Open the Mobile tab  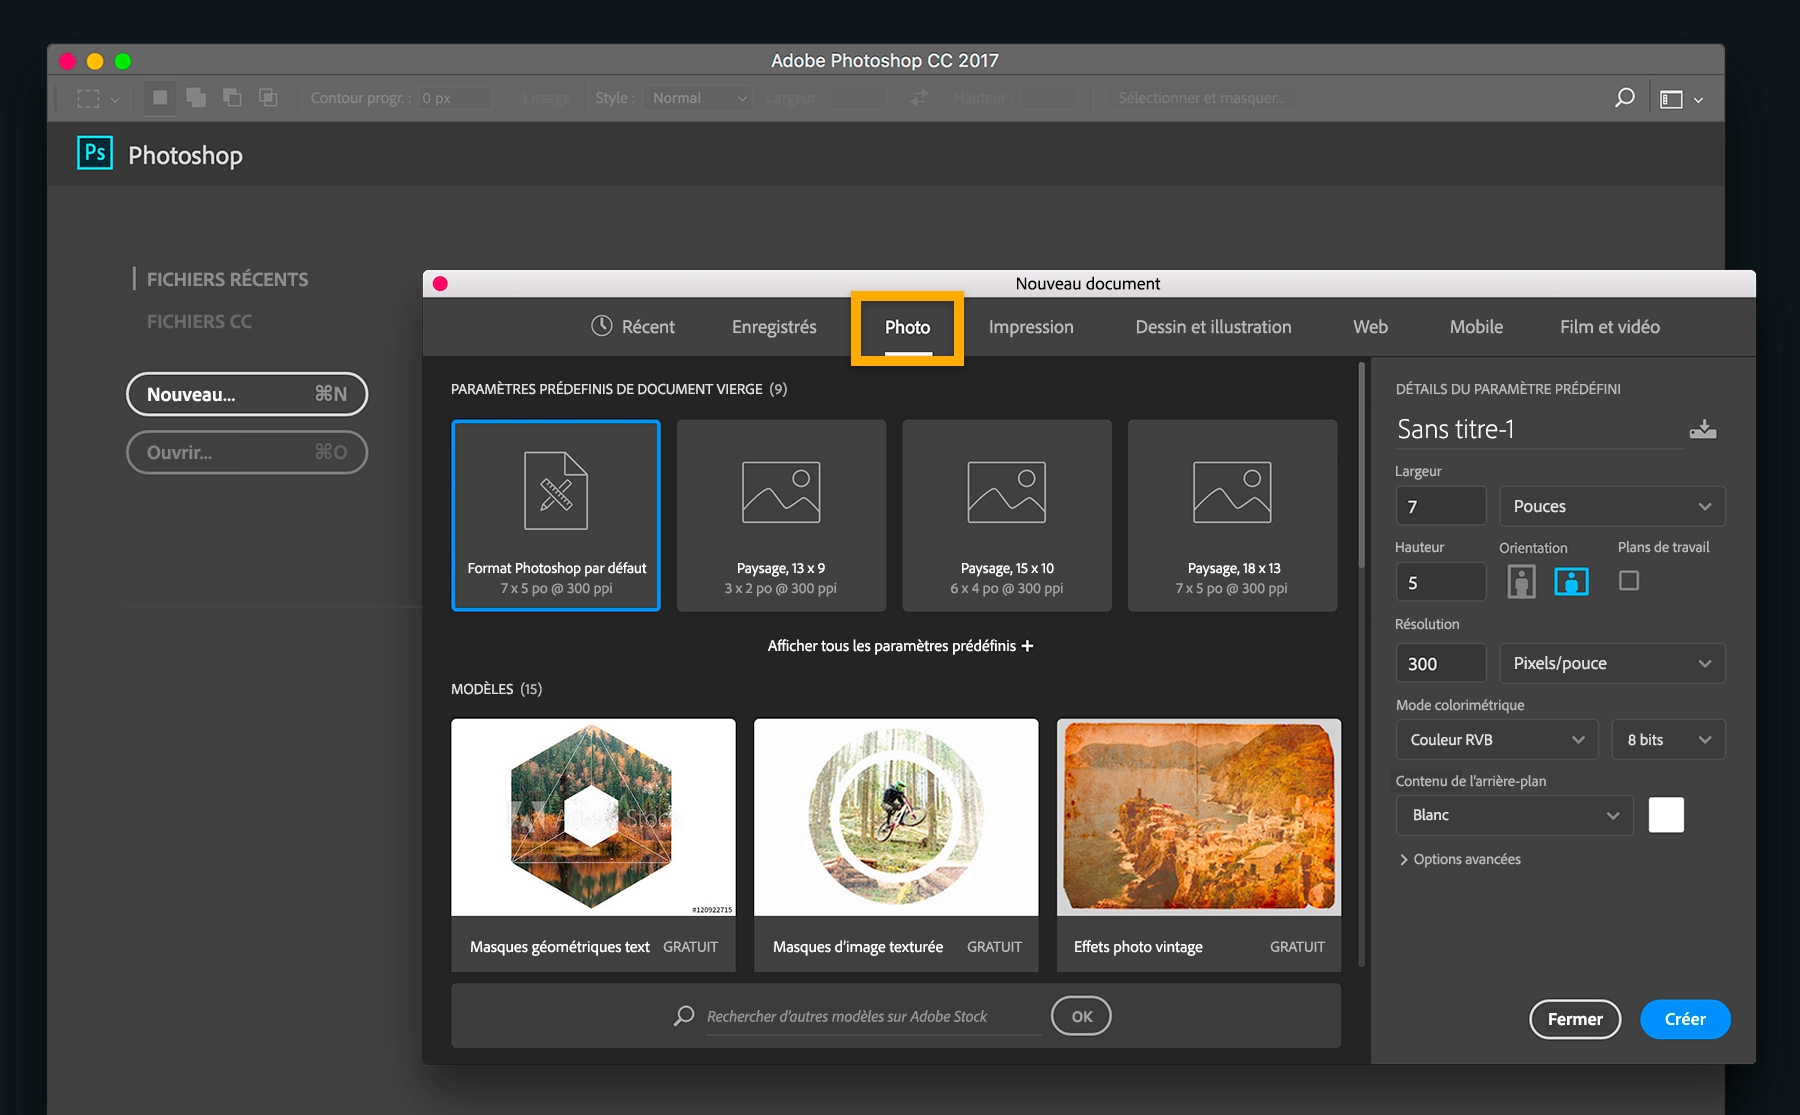(1476, 327)
